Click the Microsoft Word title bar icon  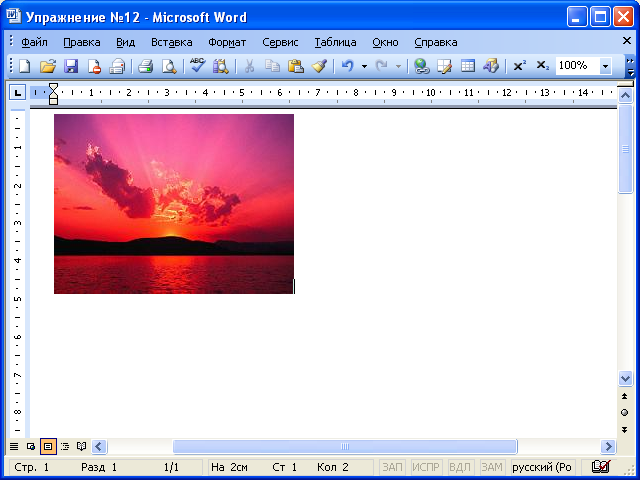tap(13, 16)
